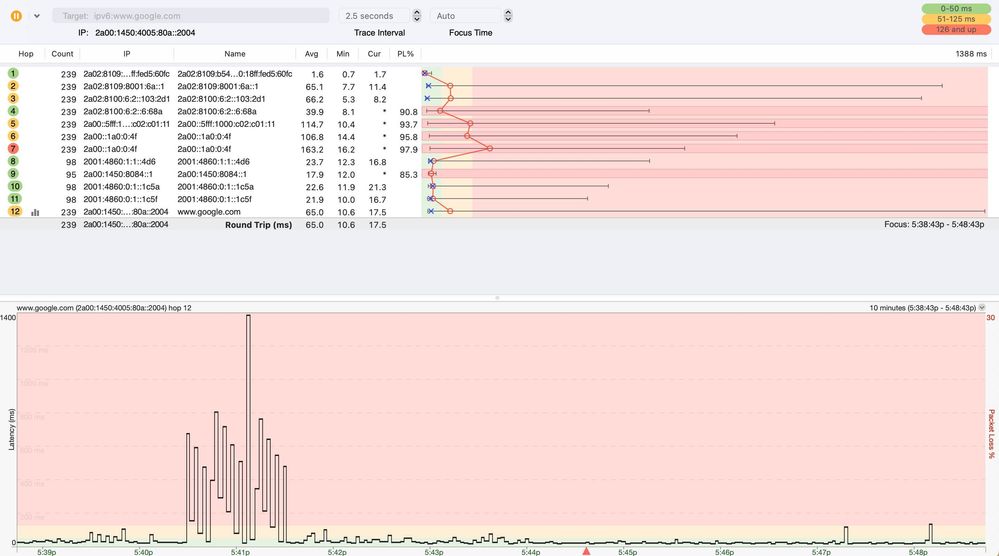The width and height of the screenshot is (999, 556).
Task: Click hop 7 latency marker on the graph
Action: pyautogui.click(x=489, y=148)
